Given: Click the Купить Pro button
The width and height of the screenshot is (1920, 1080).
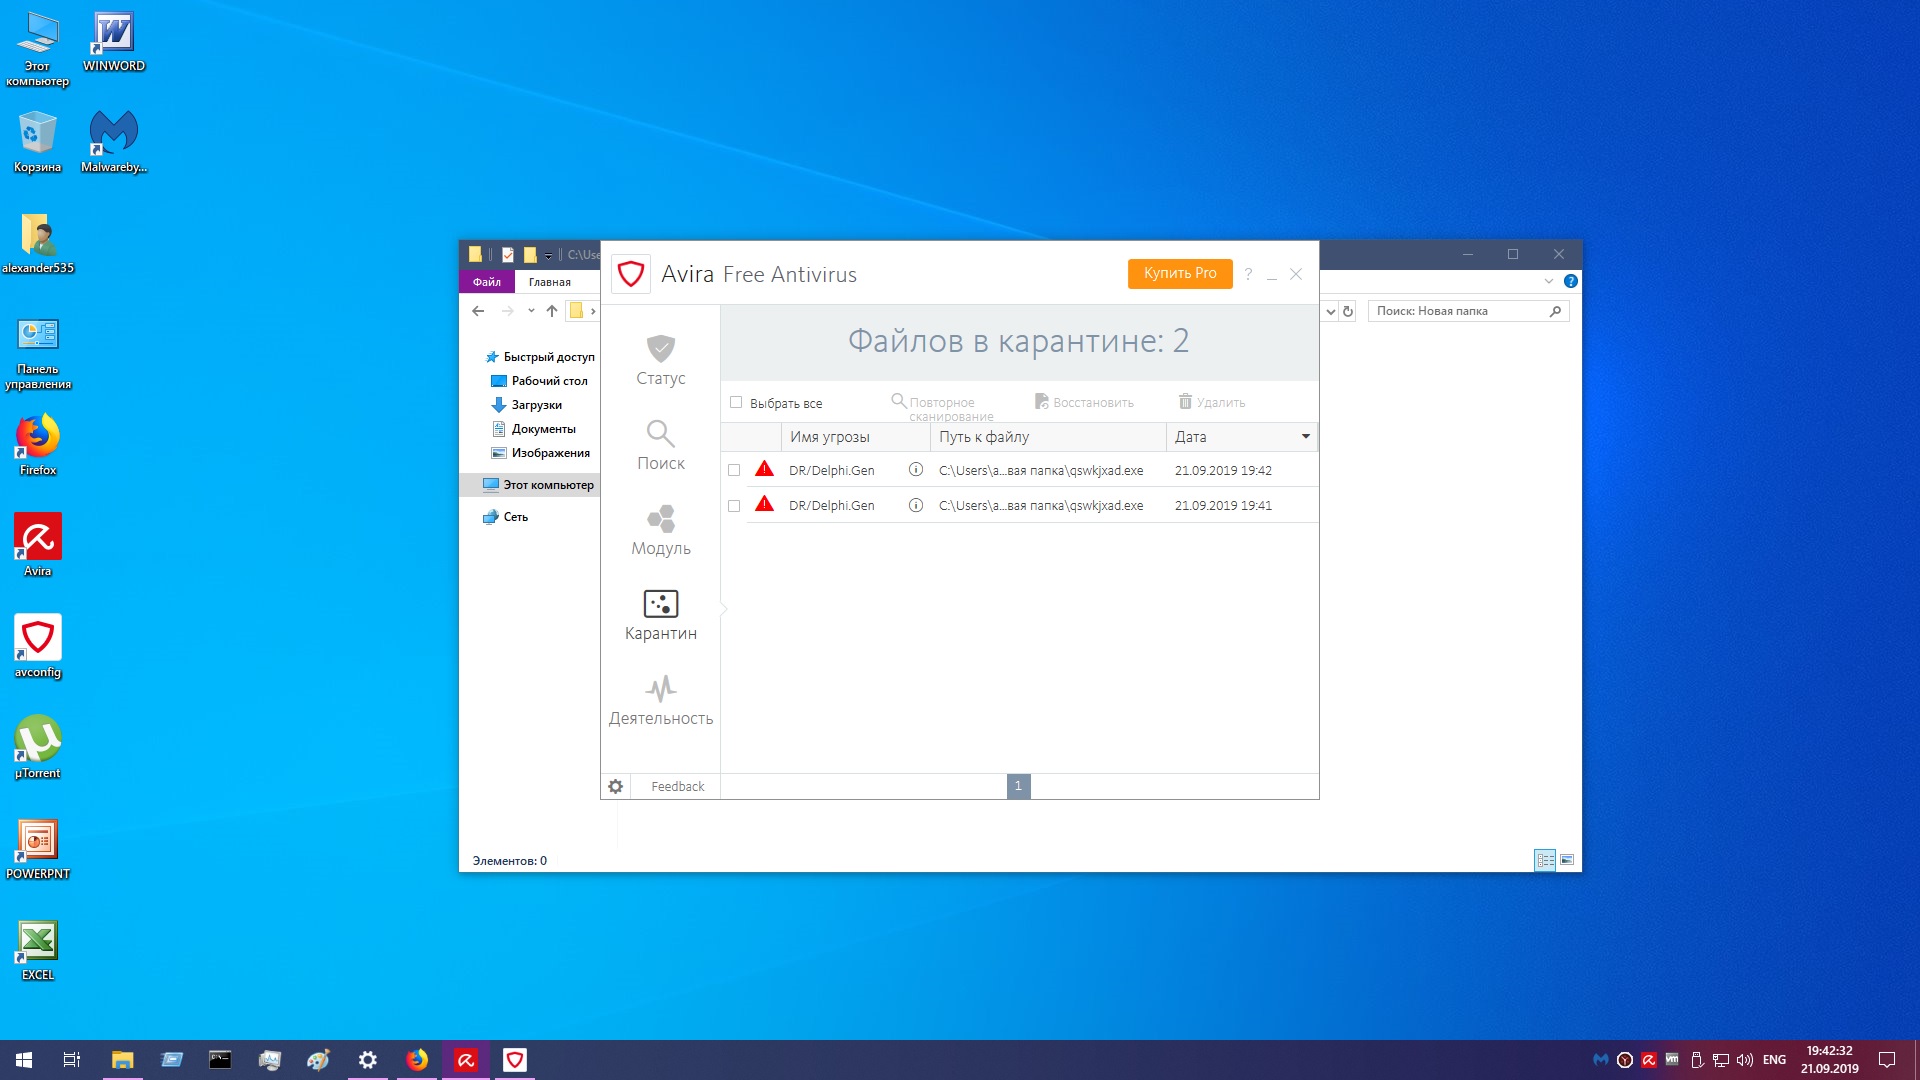Looking at the screenshot, I should pos(1180,274).
